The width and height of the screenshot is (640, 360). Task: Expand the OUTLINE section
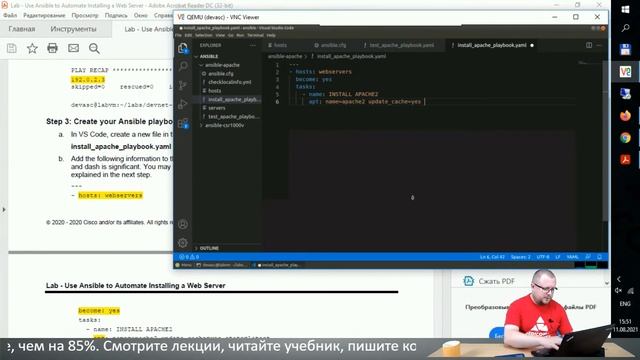(208, 248)
